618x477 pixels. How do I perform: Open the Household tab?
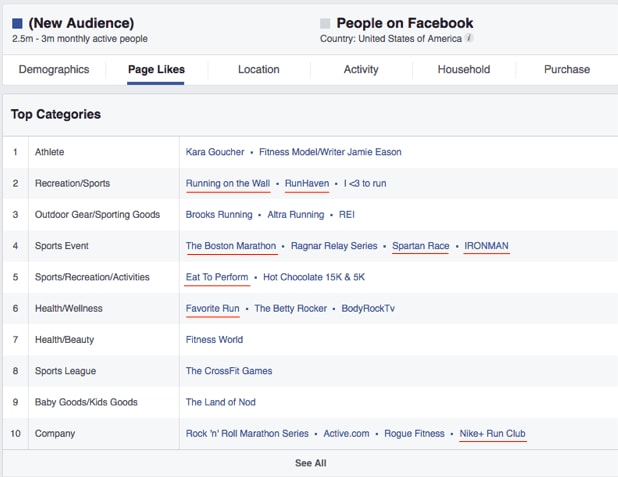tap(464, 69)
